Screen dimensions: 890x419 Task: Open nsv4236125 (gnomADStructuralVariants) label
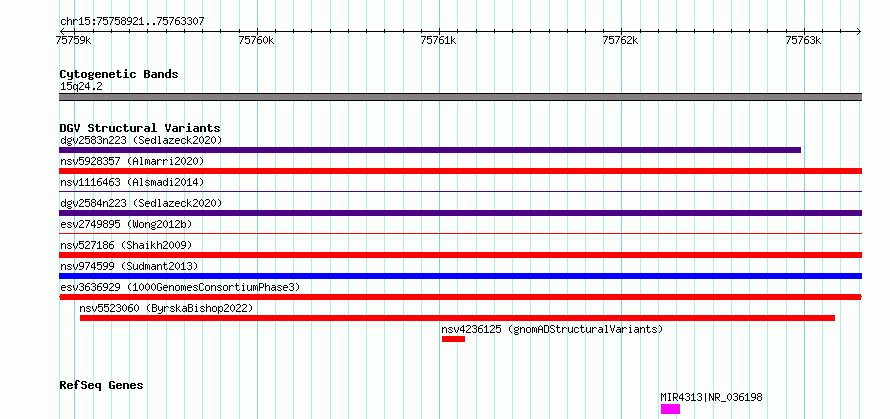point(552,329)
